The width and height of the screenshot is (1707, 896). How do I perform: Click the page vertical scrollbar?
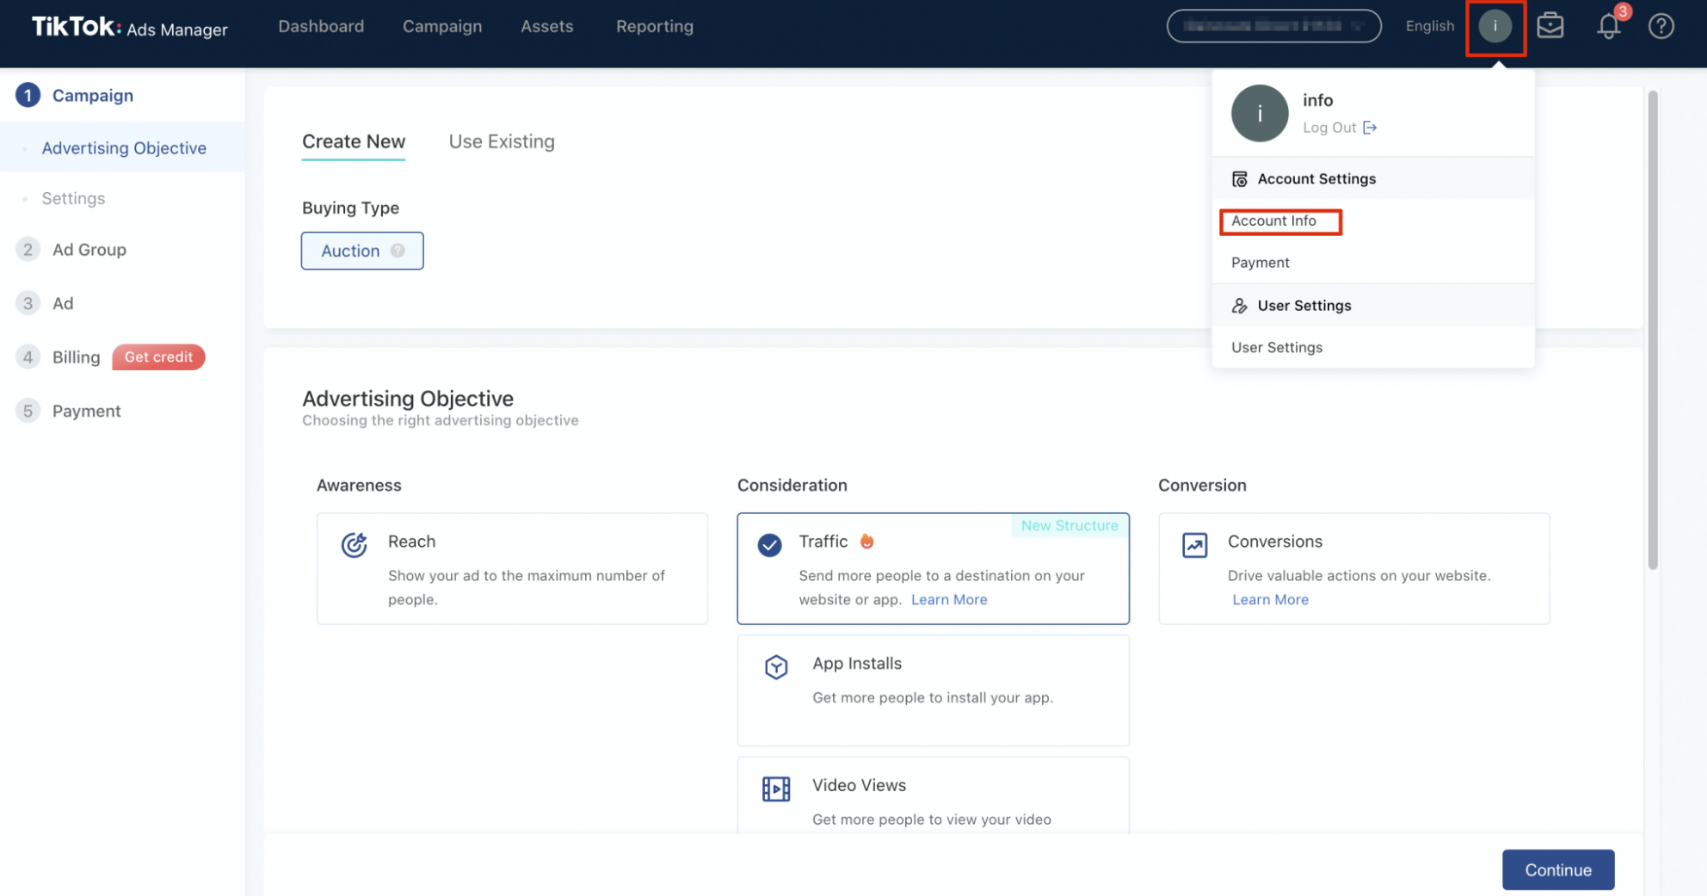coord(1652,330)
